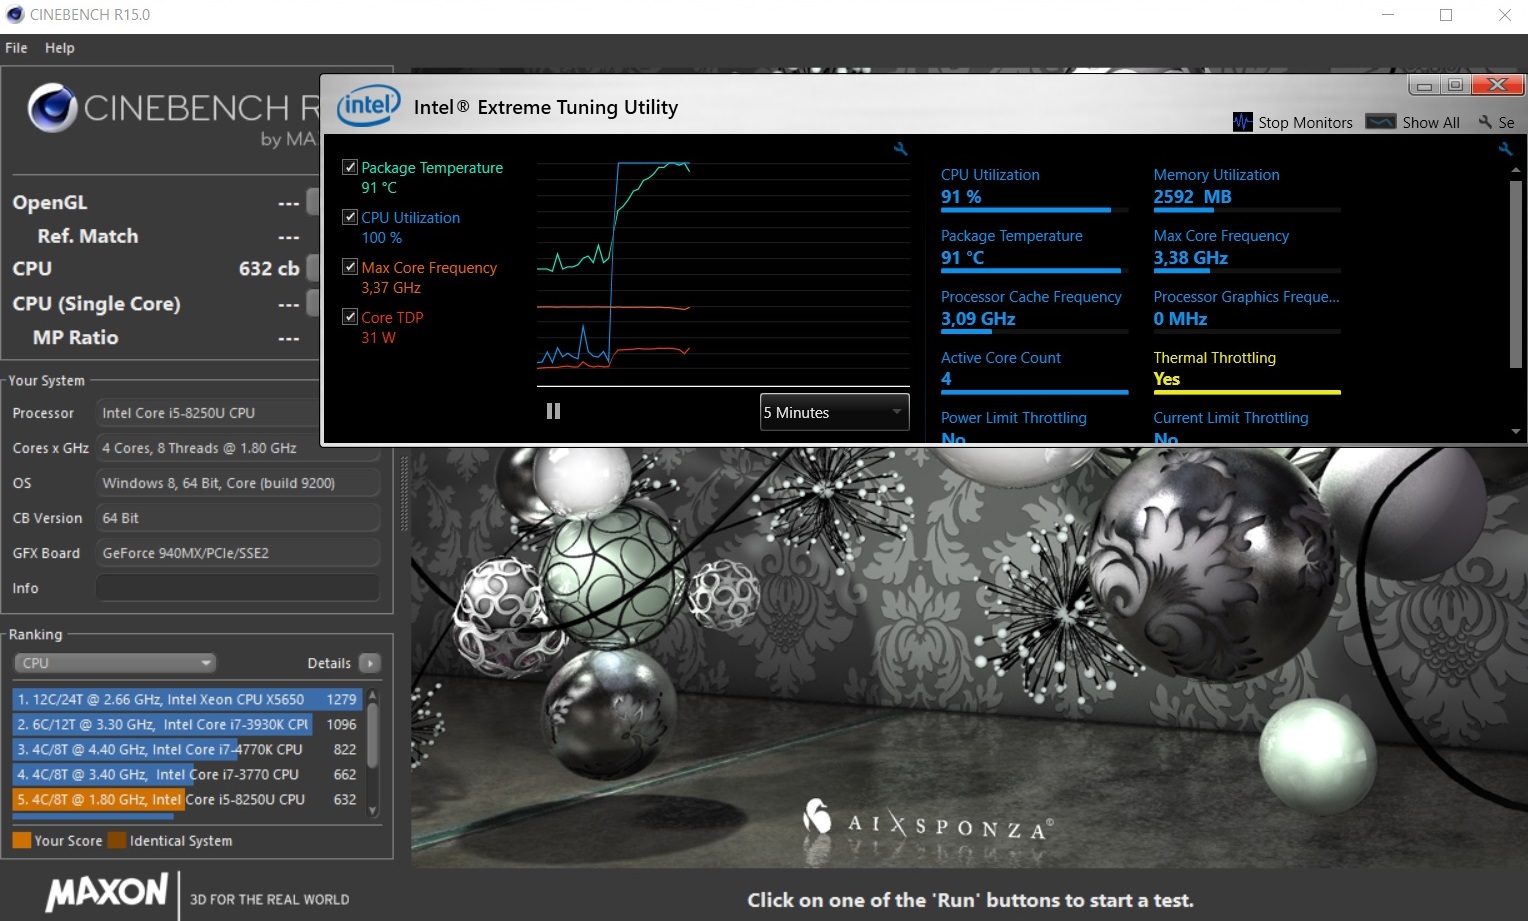Click Memory Utilization 2592 MB tile
Viewport: 1528px width, 921px height.
point(1246,188)
